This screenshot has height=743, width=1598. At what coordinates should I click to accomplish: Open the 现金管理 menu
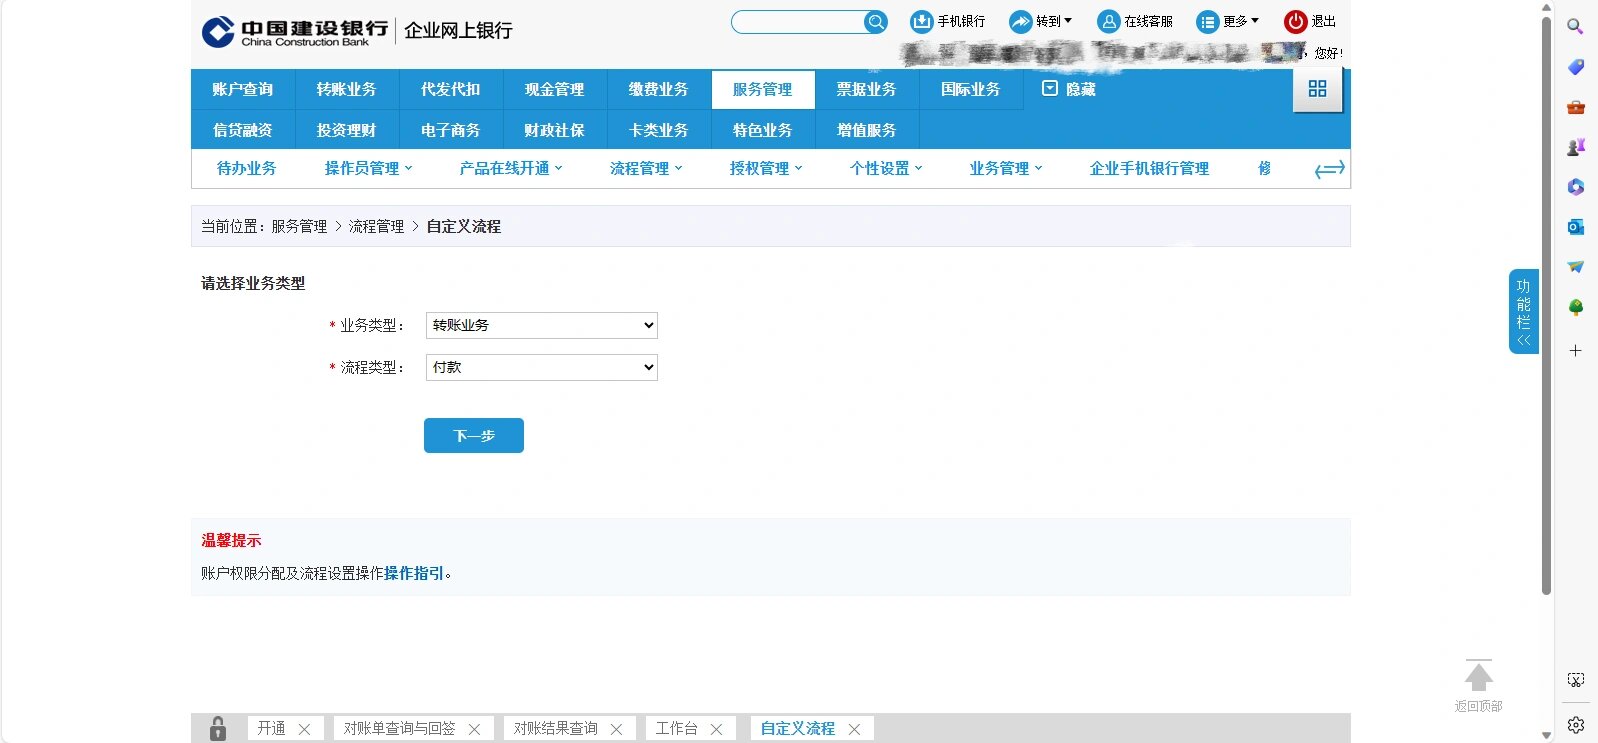555,89
